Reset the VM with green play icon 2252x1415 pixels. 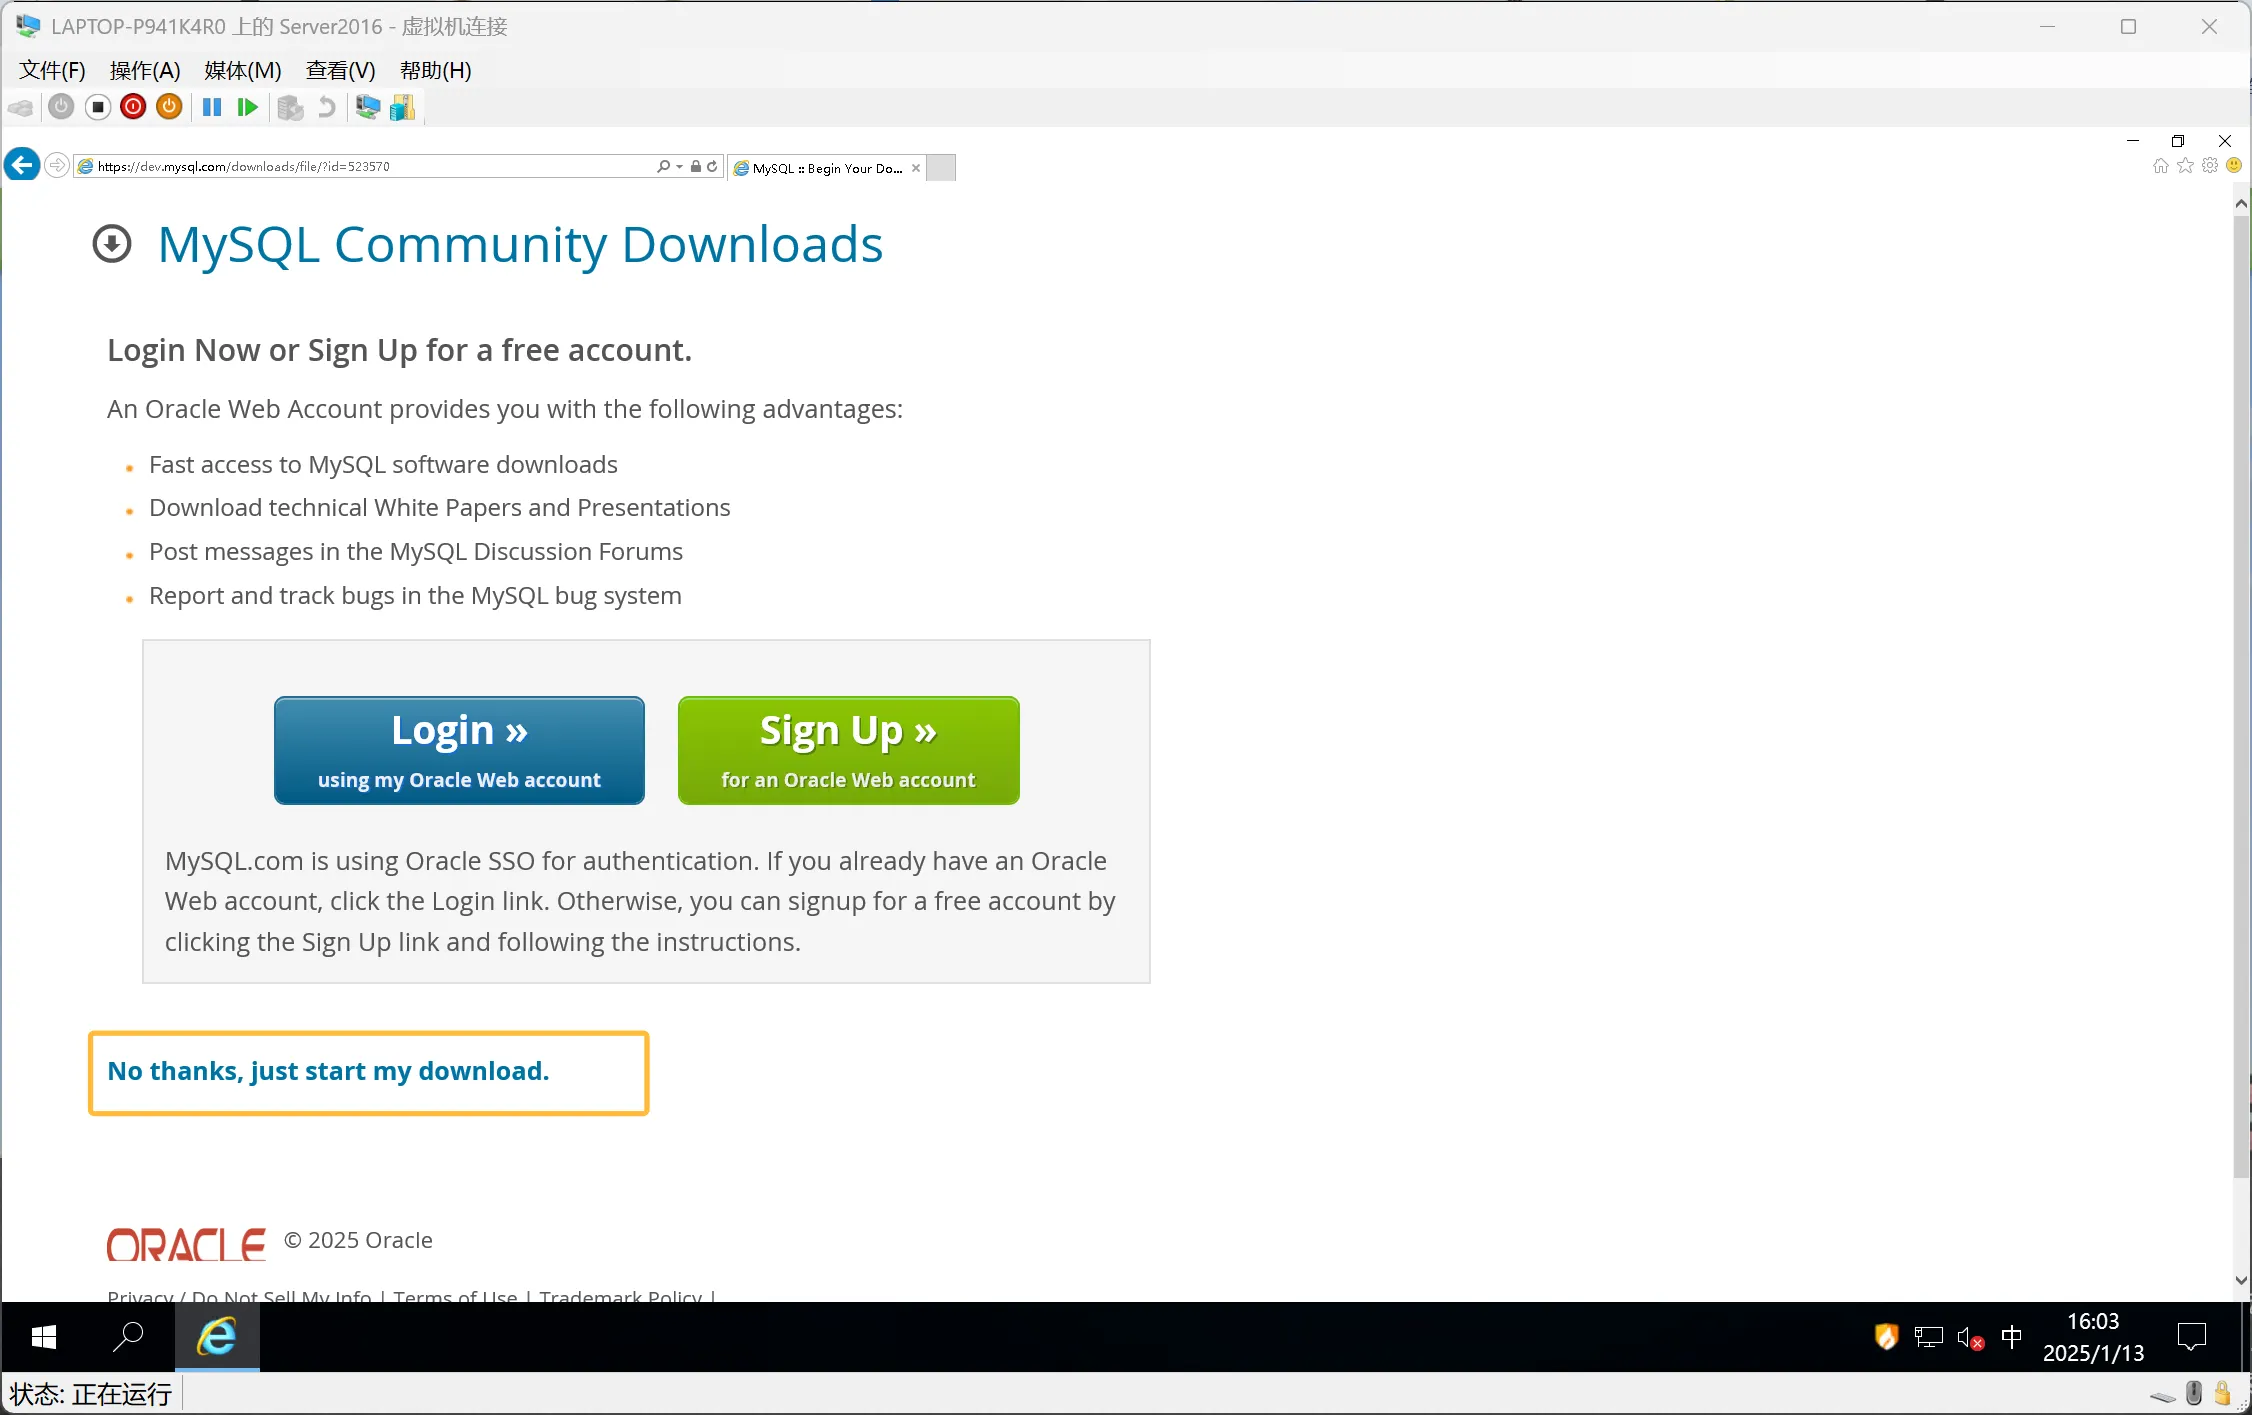coord(248,107)
